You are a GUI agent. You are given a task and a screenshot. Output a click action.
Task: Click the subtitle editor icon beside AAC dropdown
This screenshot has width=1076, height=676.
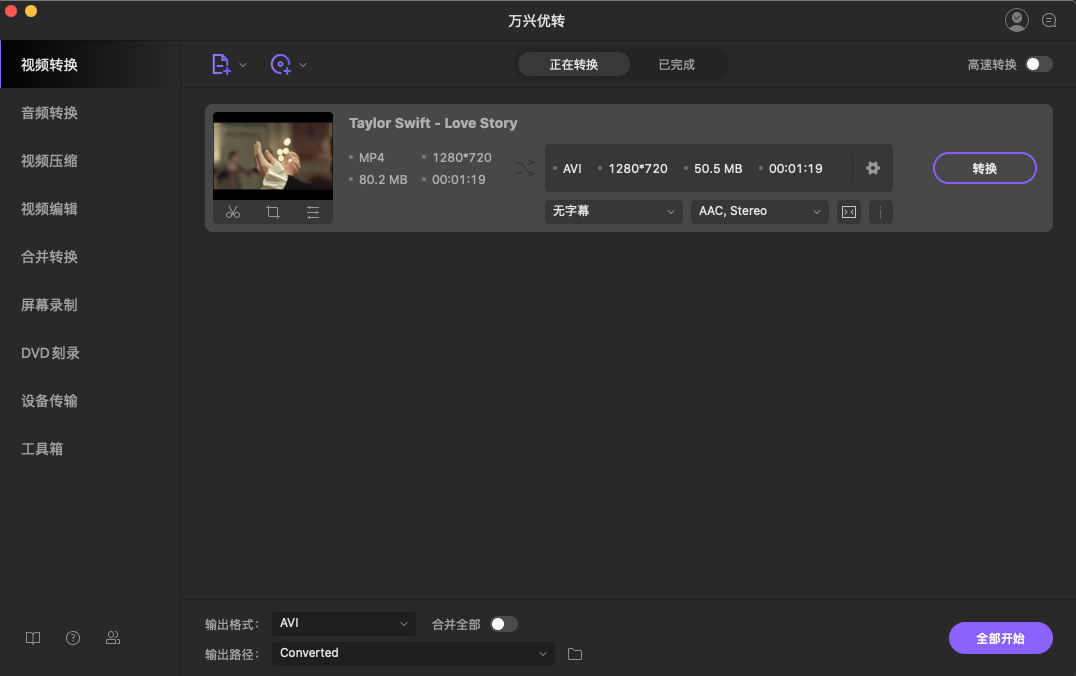[x=848, y=211]
